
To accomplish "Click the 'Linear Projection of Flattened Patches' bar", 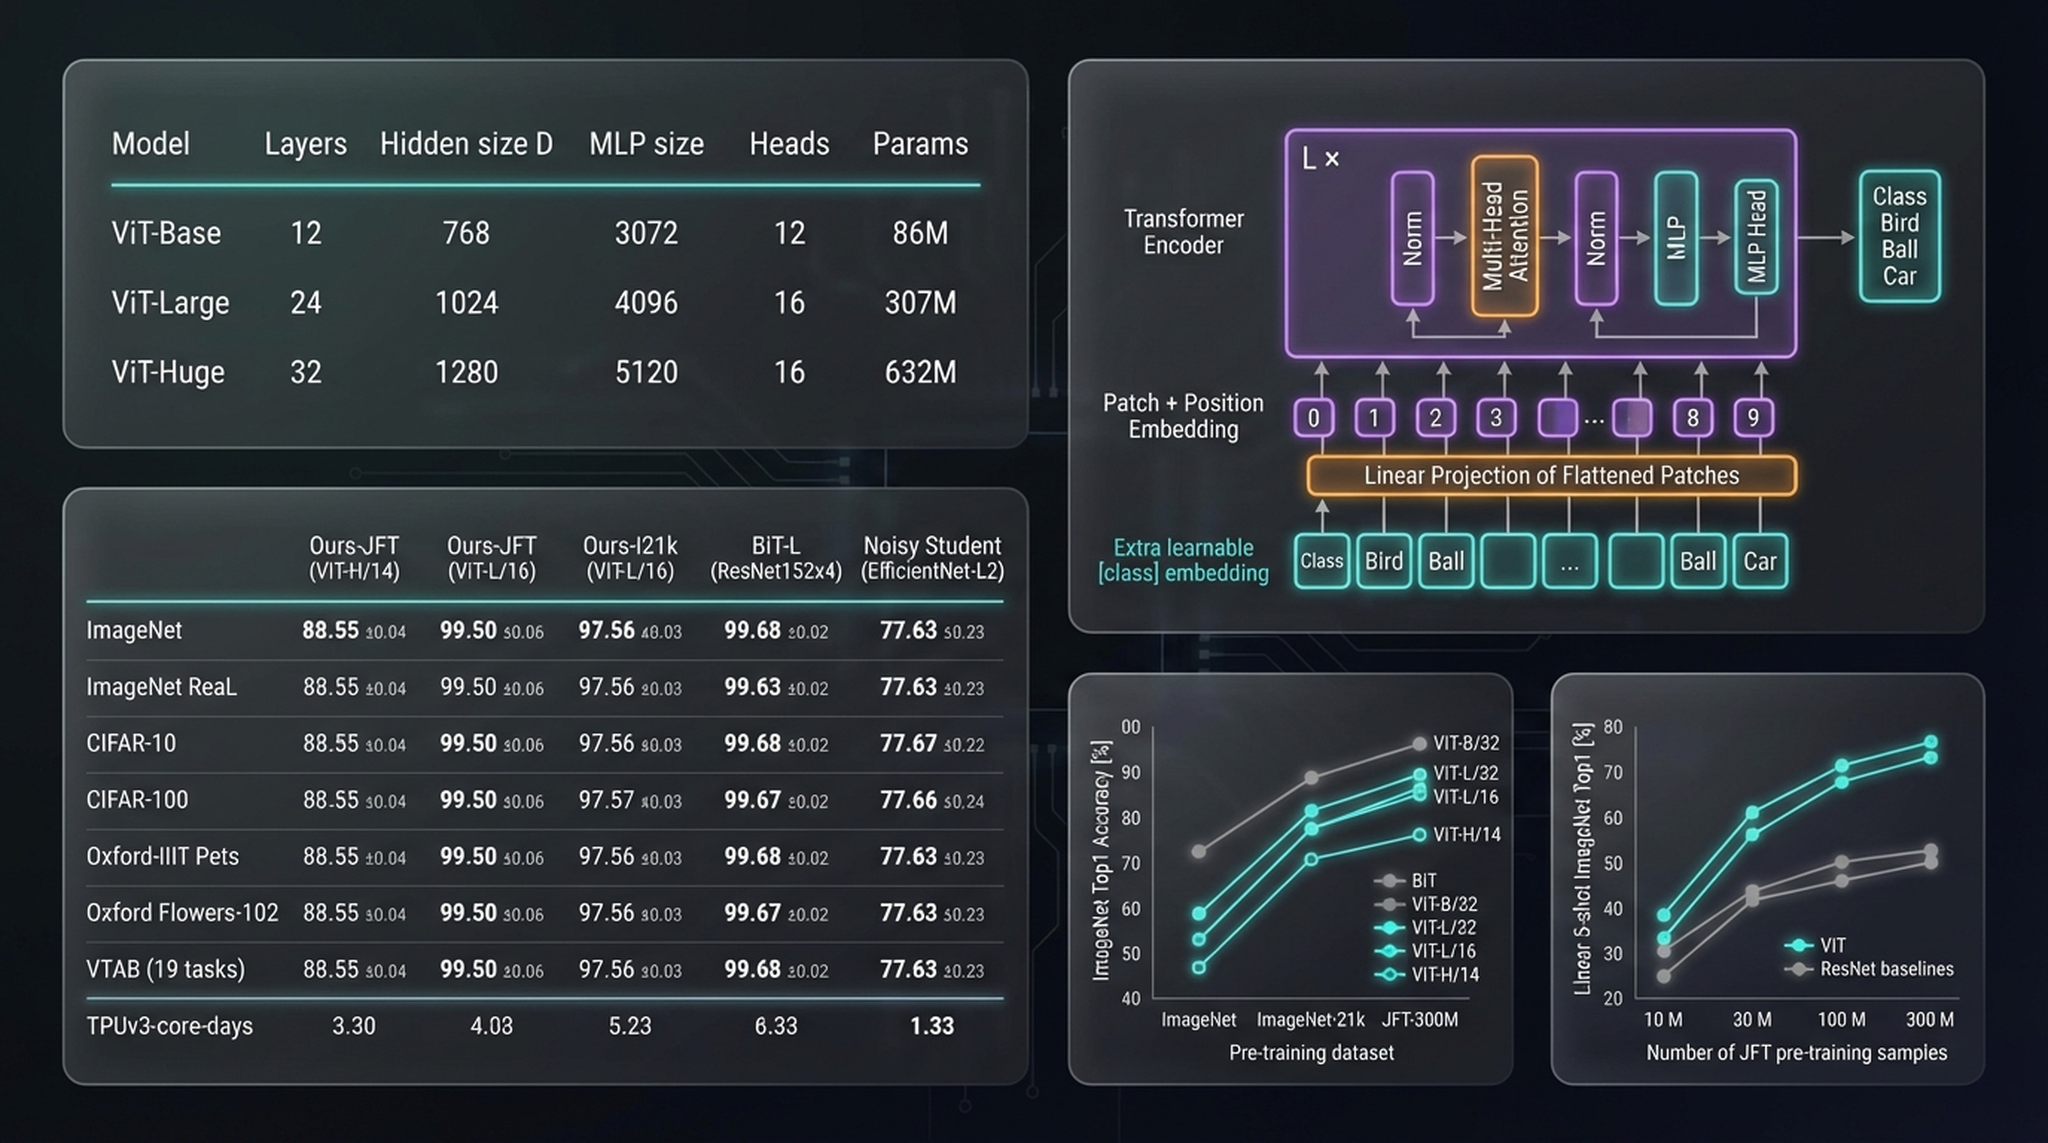I will [1551, 476].
